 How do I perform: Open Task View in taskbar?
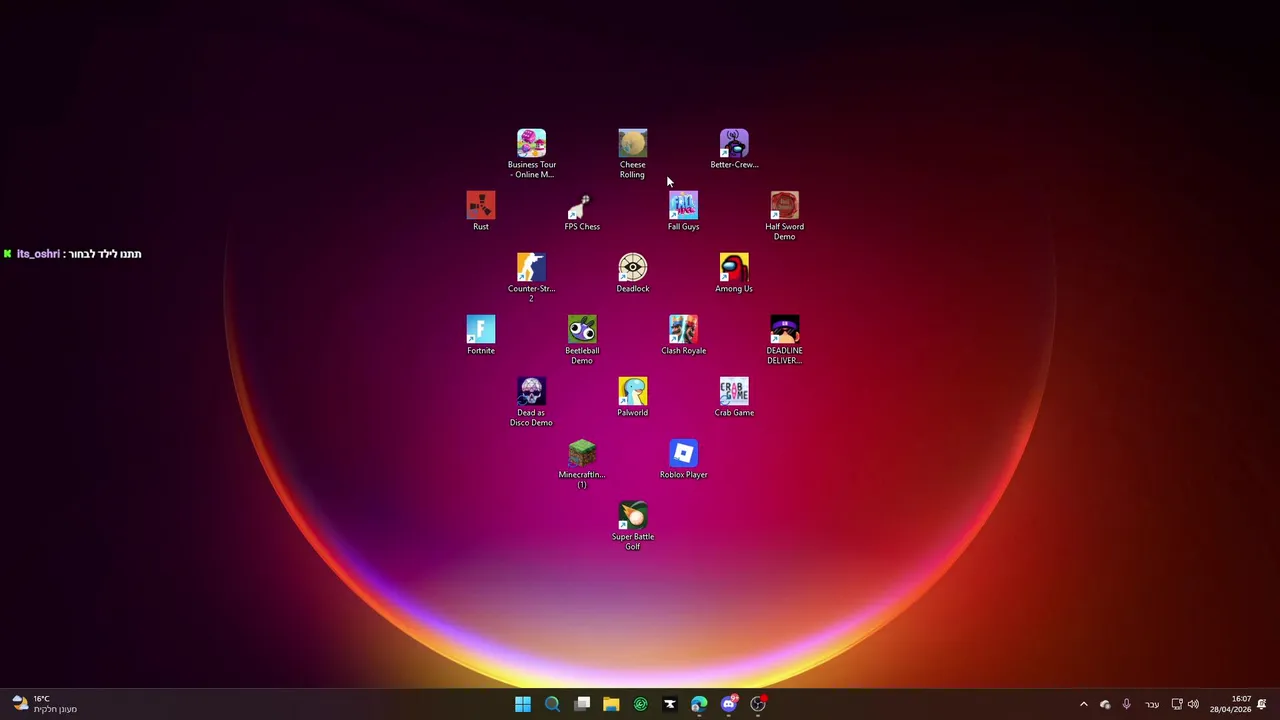click(582, 704)
